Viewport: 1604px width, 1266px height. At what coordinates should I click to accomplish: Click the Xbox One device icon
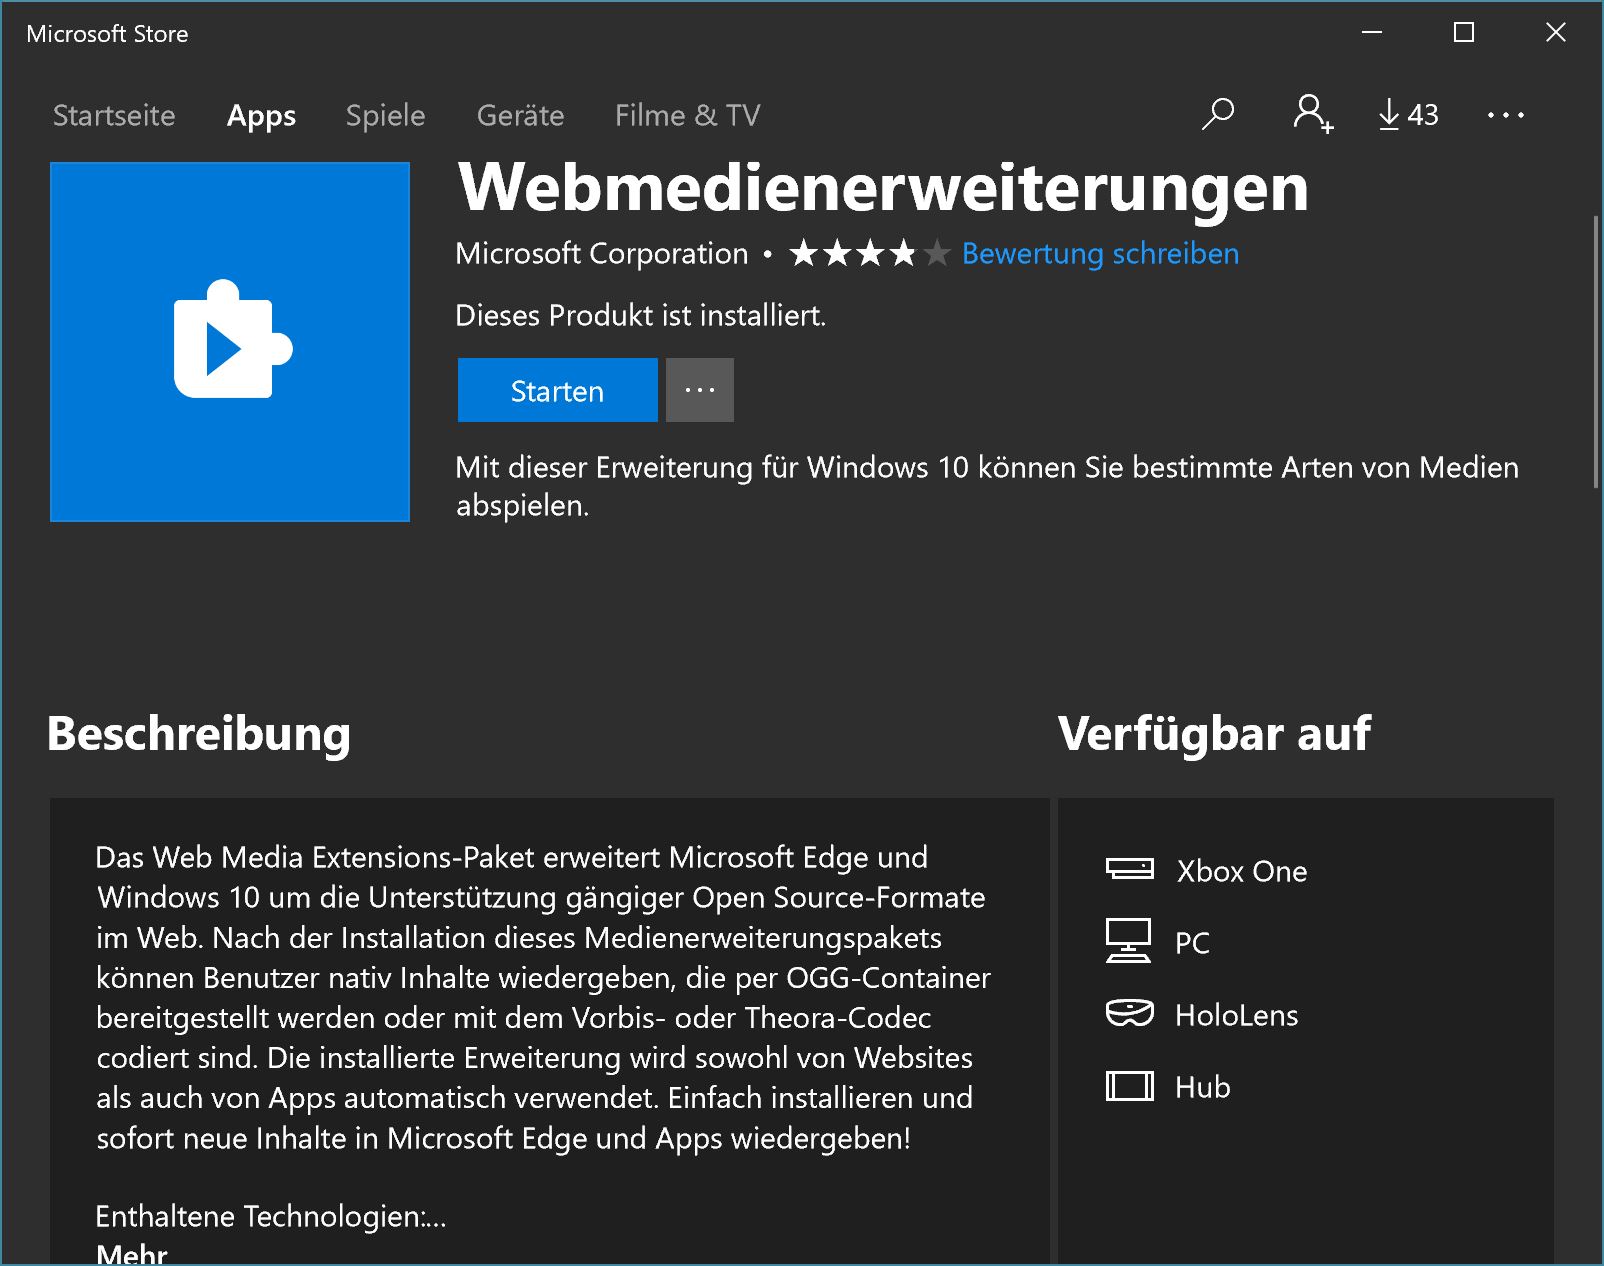[1129, 869]
